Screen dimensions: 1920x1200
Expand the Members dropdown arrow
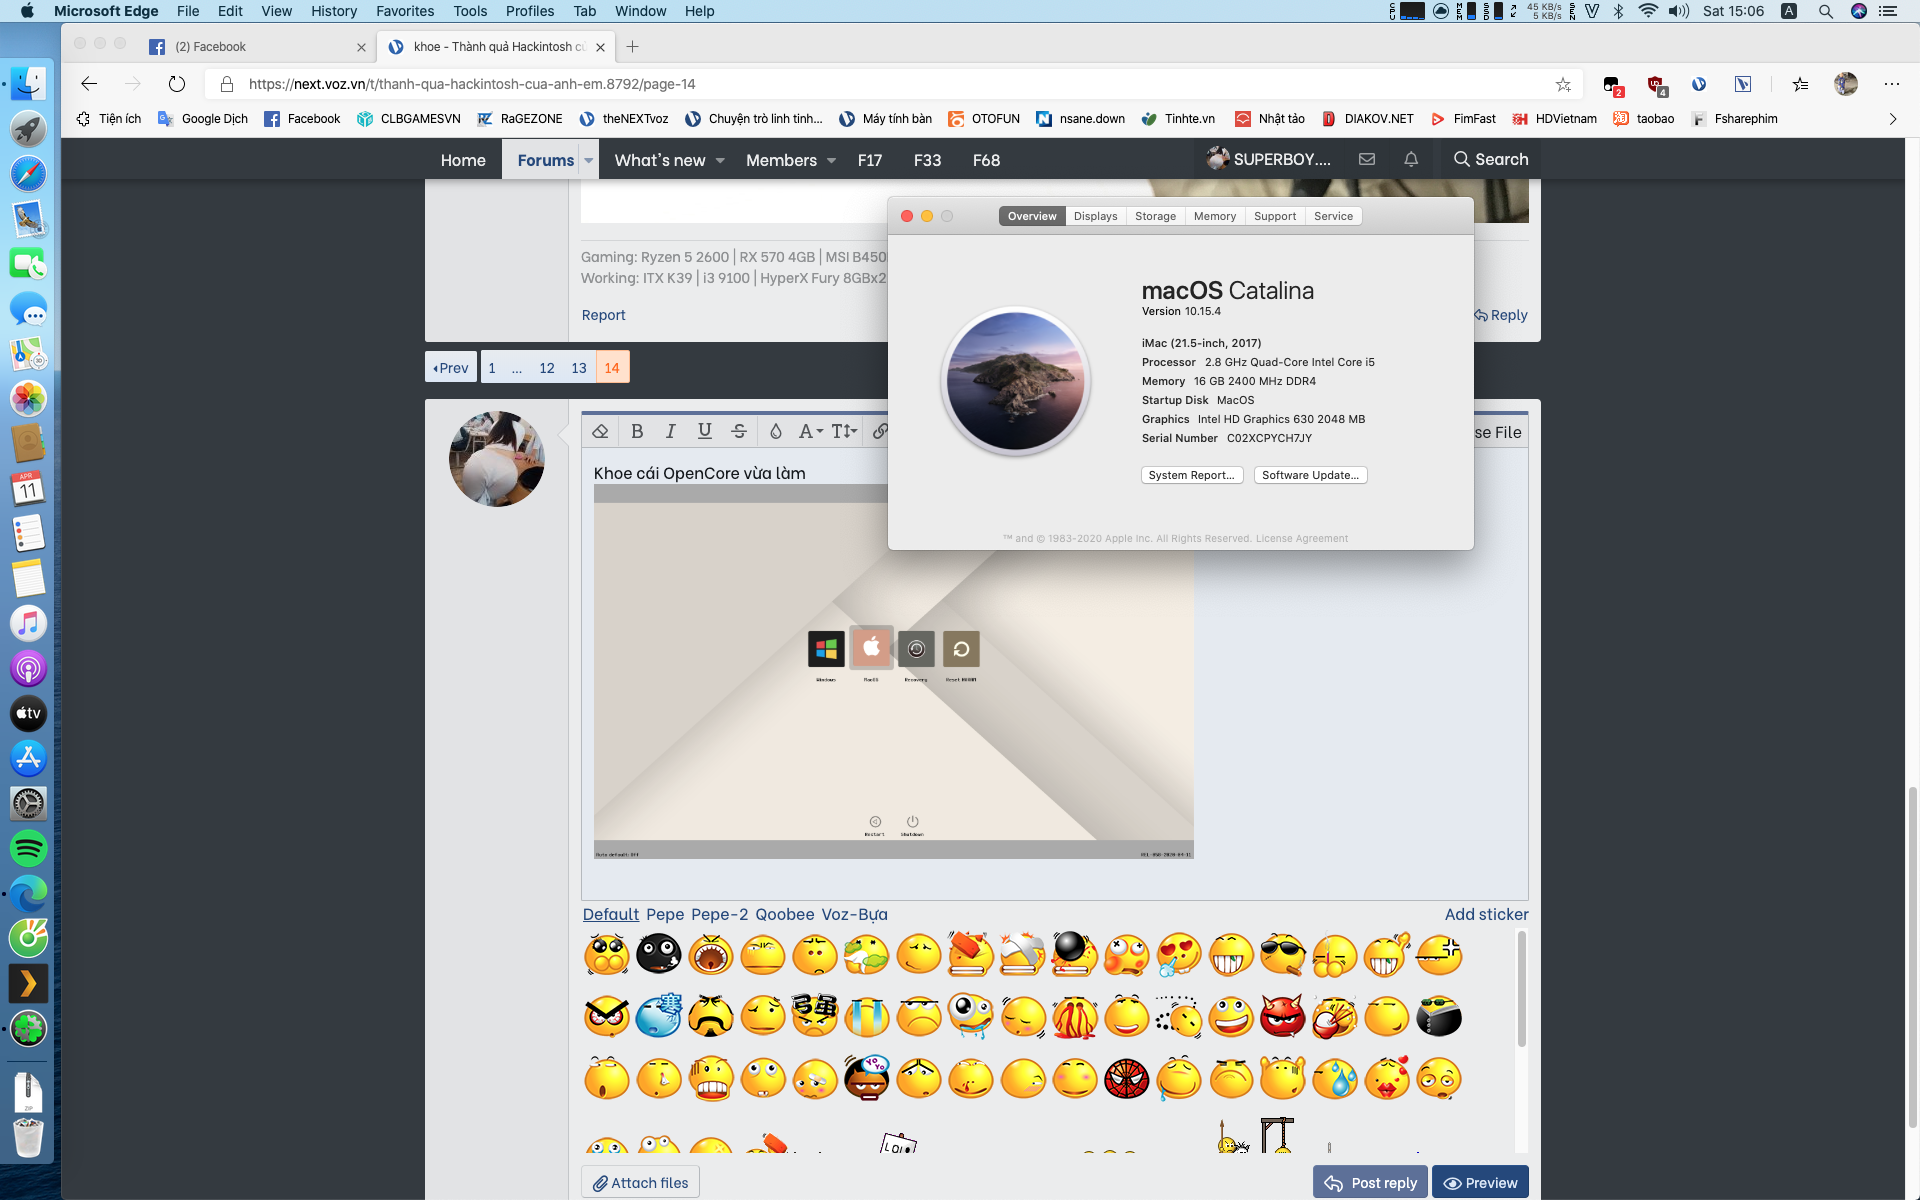[831, 160]
